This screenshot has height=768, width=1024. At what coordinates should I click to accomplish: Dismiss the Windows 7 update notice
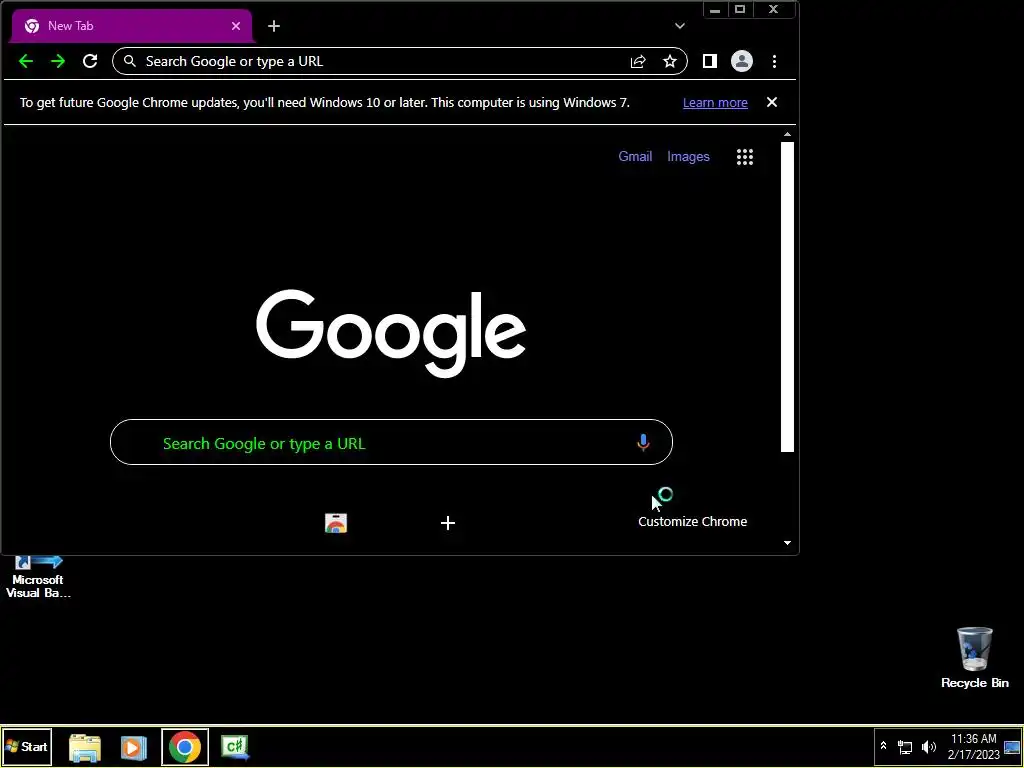click(x=772, y=102)
